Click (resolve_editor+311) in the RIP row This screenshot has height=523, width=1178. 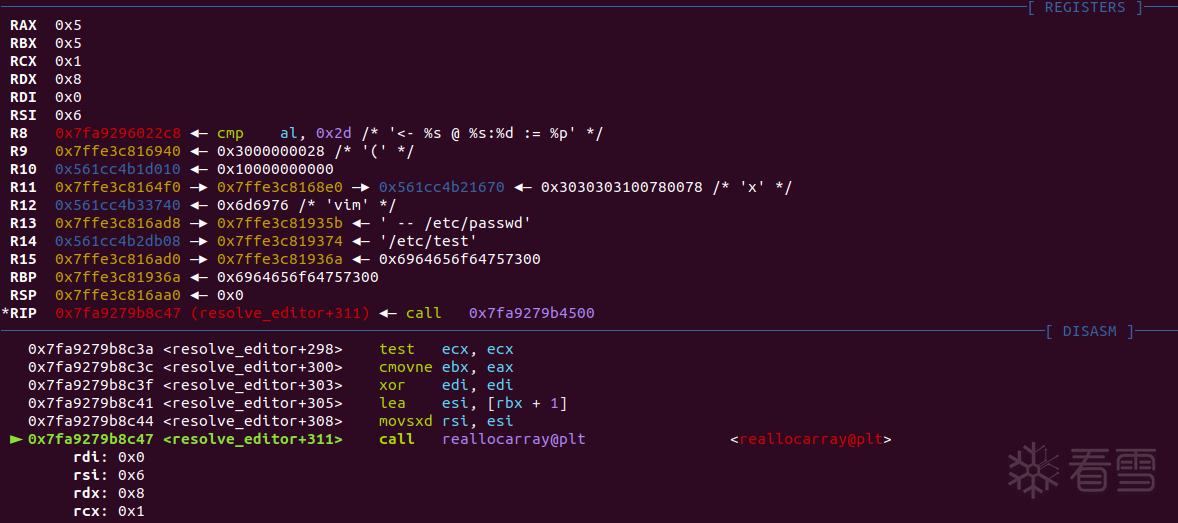[x=280, y=313]
